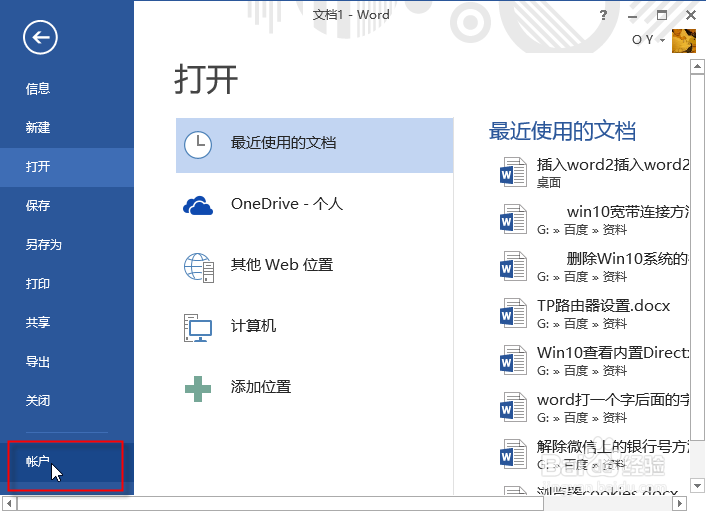Click the globe icon for web locations
The width and height of the screenshot is (706, 512).
199,267
